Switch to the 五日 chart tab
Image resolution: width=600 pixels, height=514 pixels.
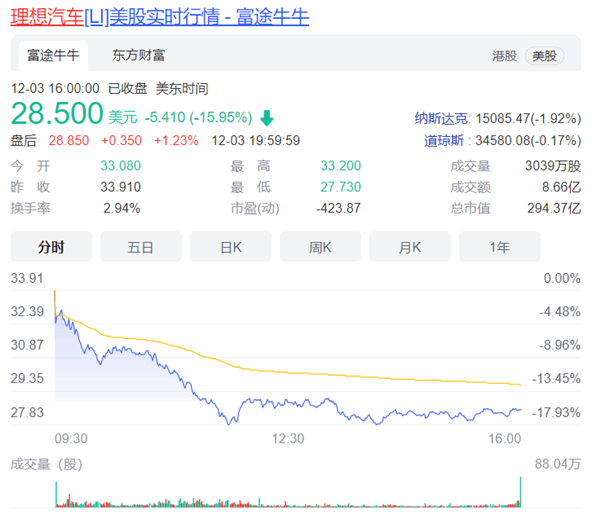click(x=141, y=247)
